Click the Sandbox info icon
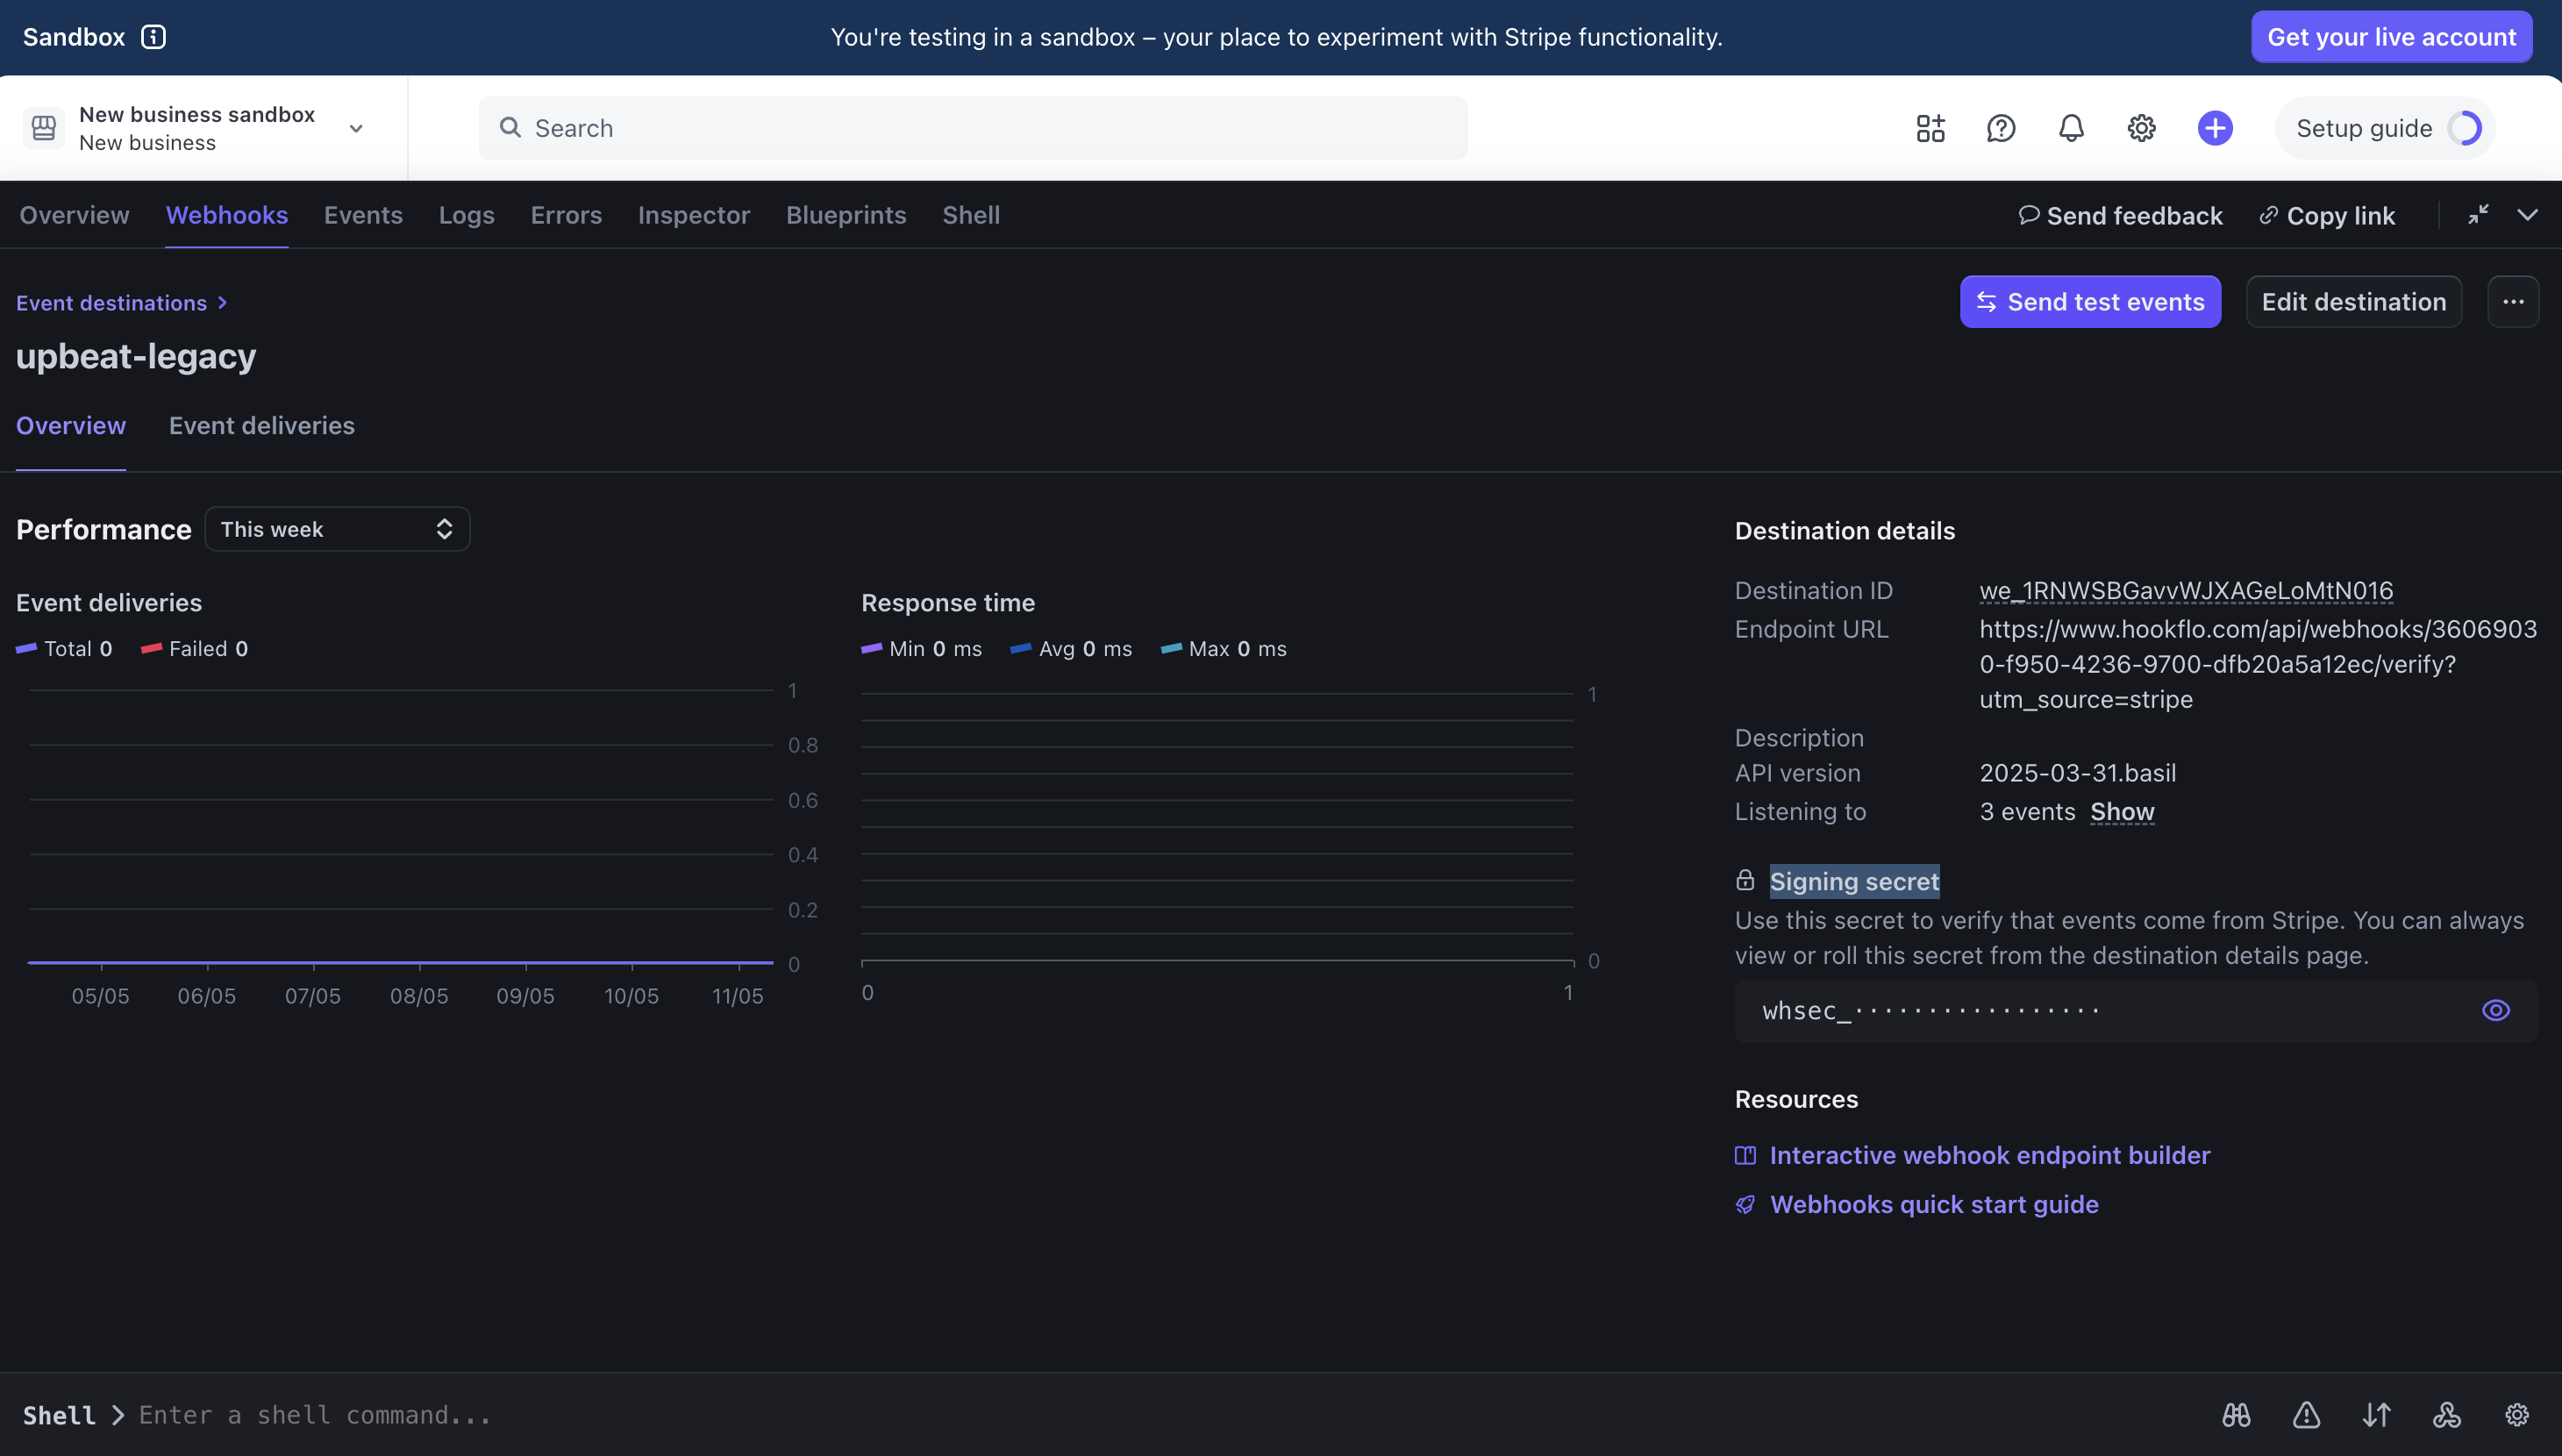The image size is (2562, 1456). coord(153,37)
